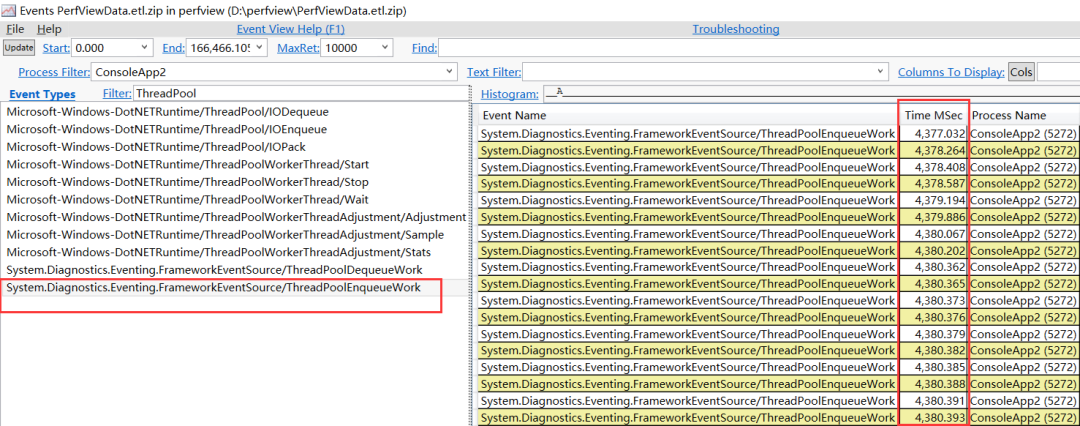Open the Event View Help (F1) link

[x=290, y=29]
